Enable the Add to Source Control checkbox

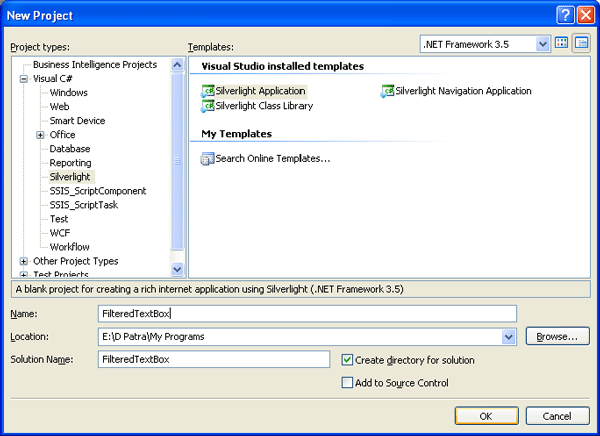pos(347,382)
